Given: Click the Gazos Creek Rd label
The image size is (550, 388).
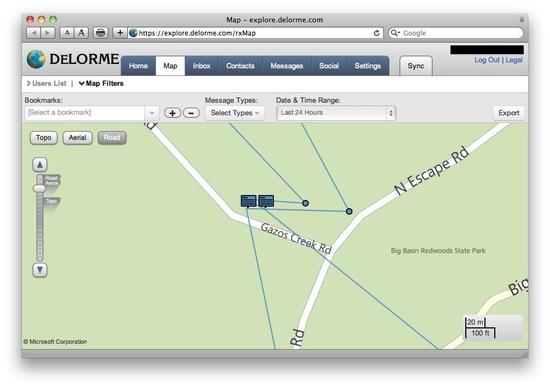Looking at the screenshot, I should tap(296, 239).
